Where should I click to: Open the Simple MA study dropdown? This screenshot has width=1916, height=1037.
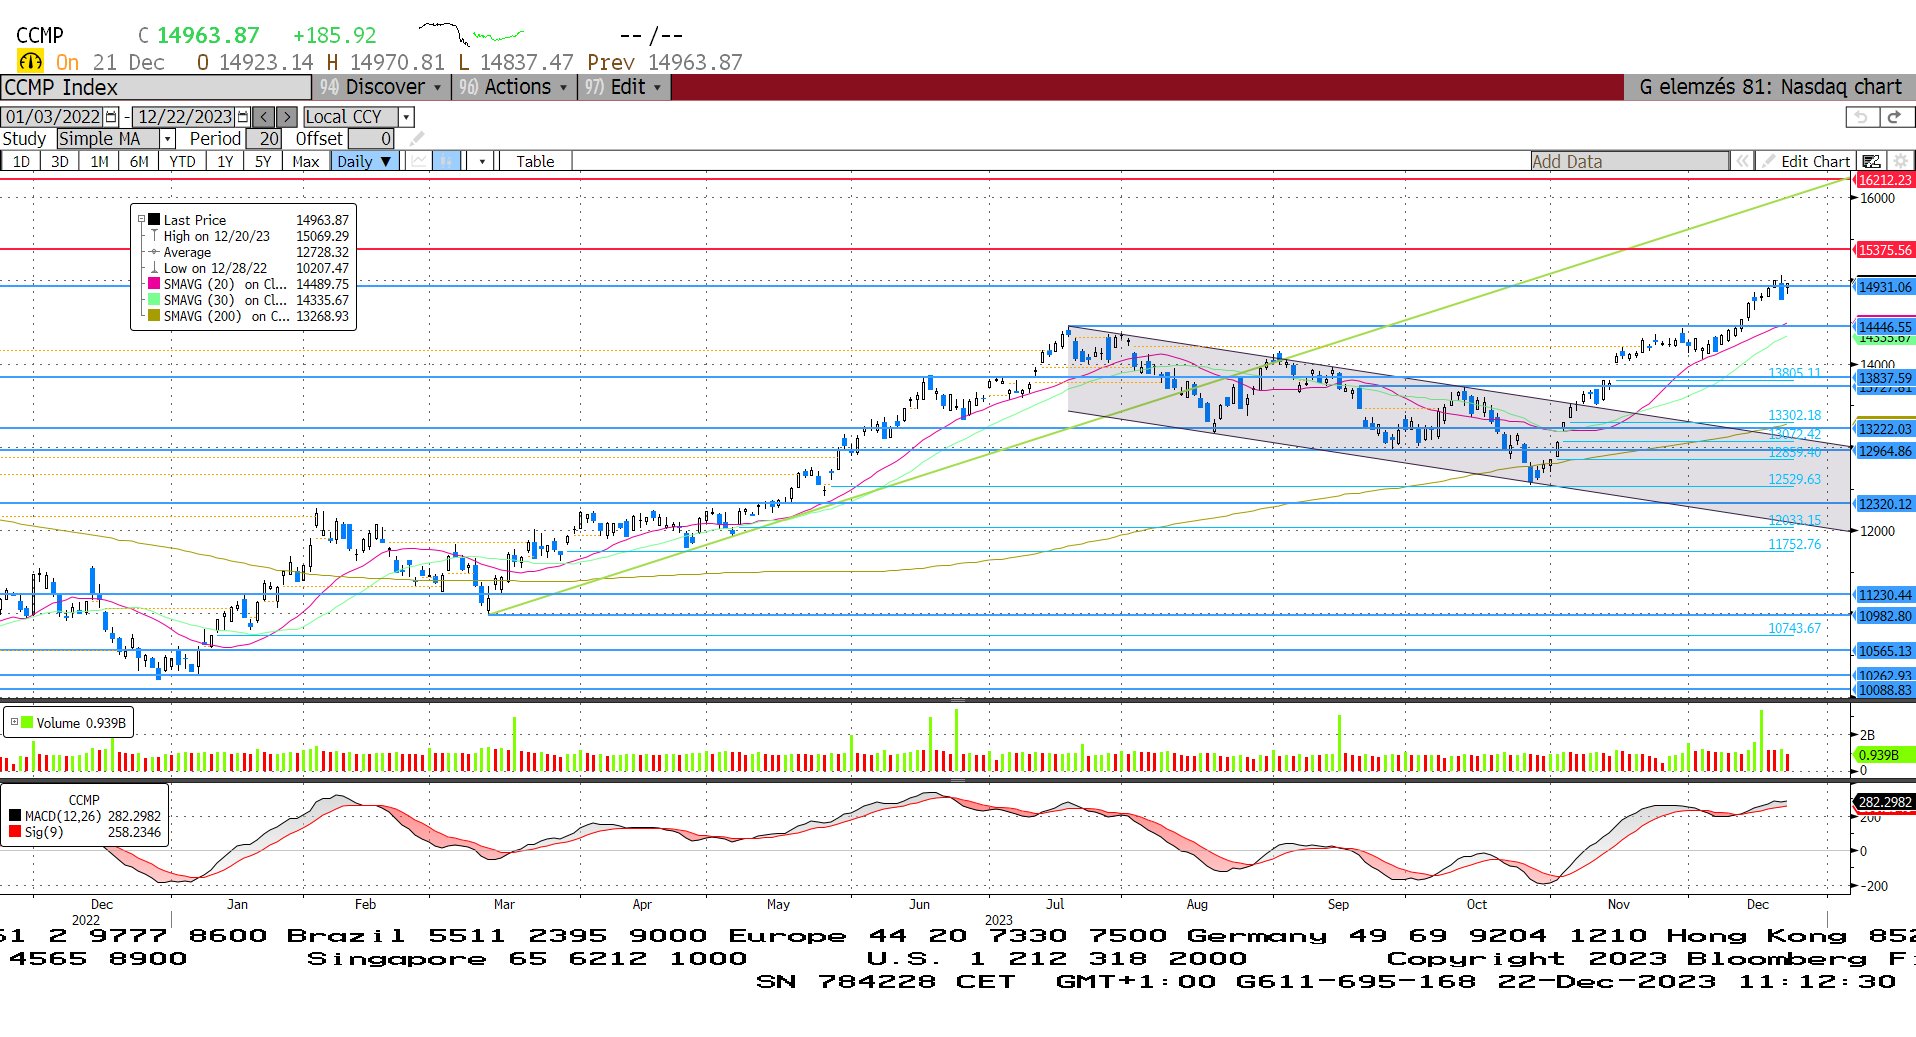(167, 139)
